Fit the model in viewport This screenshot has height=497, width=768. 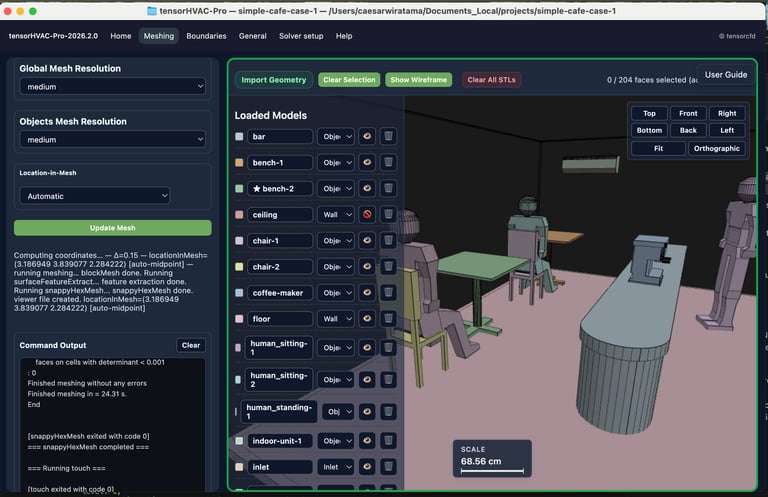coord(658,148)
